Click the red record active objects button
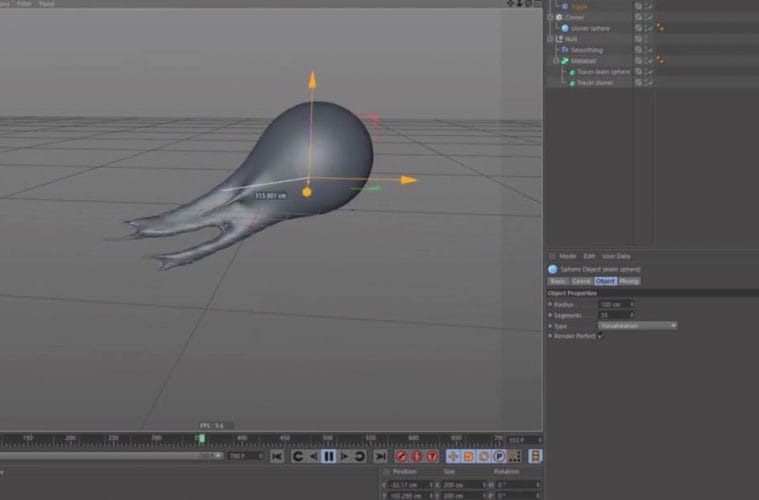Image resolution: width=759 pixels, height=500 pixels. (403, 456)
